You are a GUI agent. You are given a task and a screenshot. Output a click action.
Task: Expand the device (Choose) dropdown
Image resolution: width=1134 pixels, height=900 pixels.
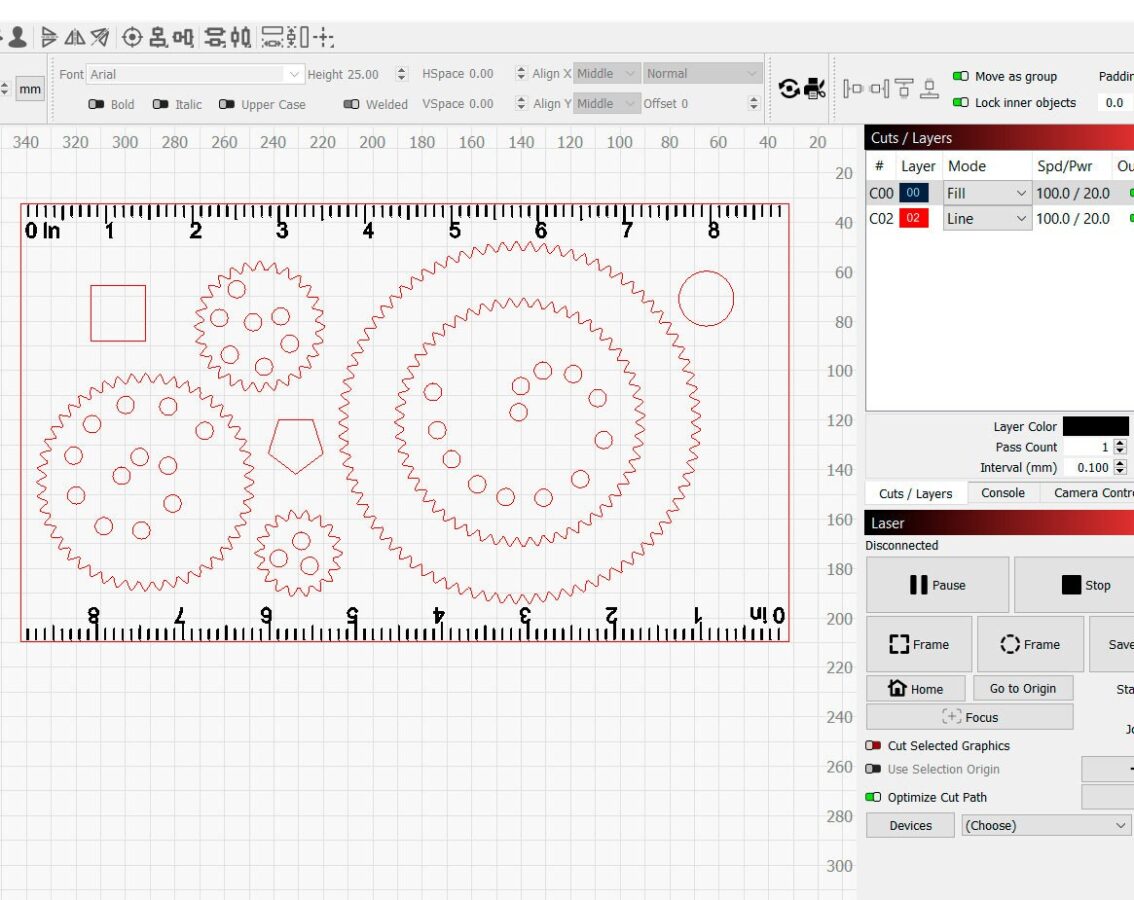pos(1046,825)
